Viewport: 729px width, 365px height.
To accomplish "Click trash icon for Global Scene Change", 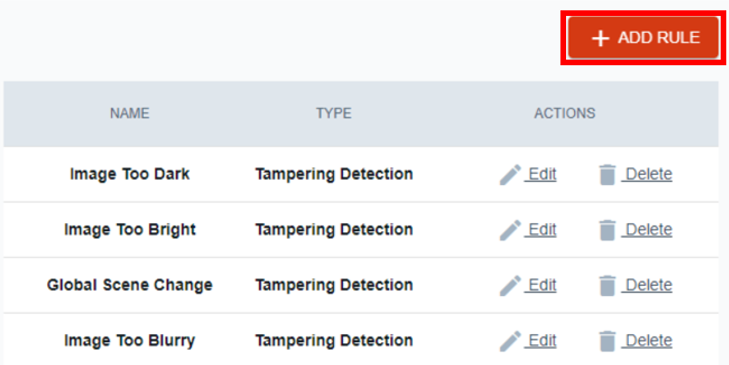I will click(x=607, y=285).
